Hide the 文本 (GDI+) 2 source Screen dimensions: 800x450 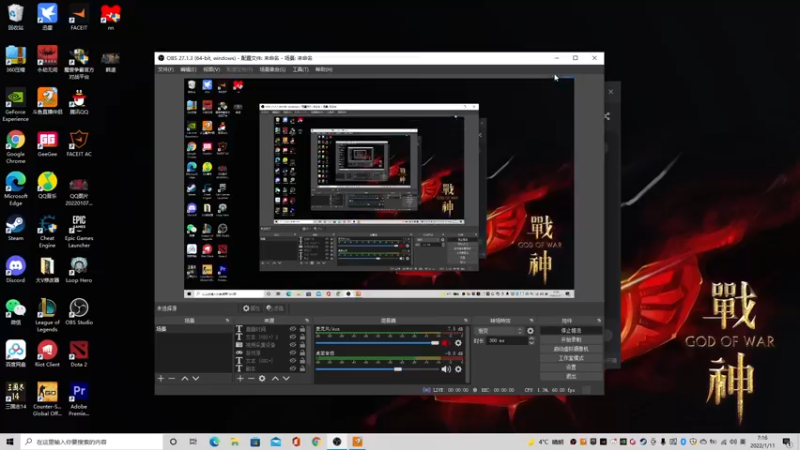pyautogui.click(x=293, y=337)
